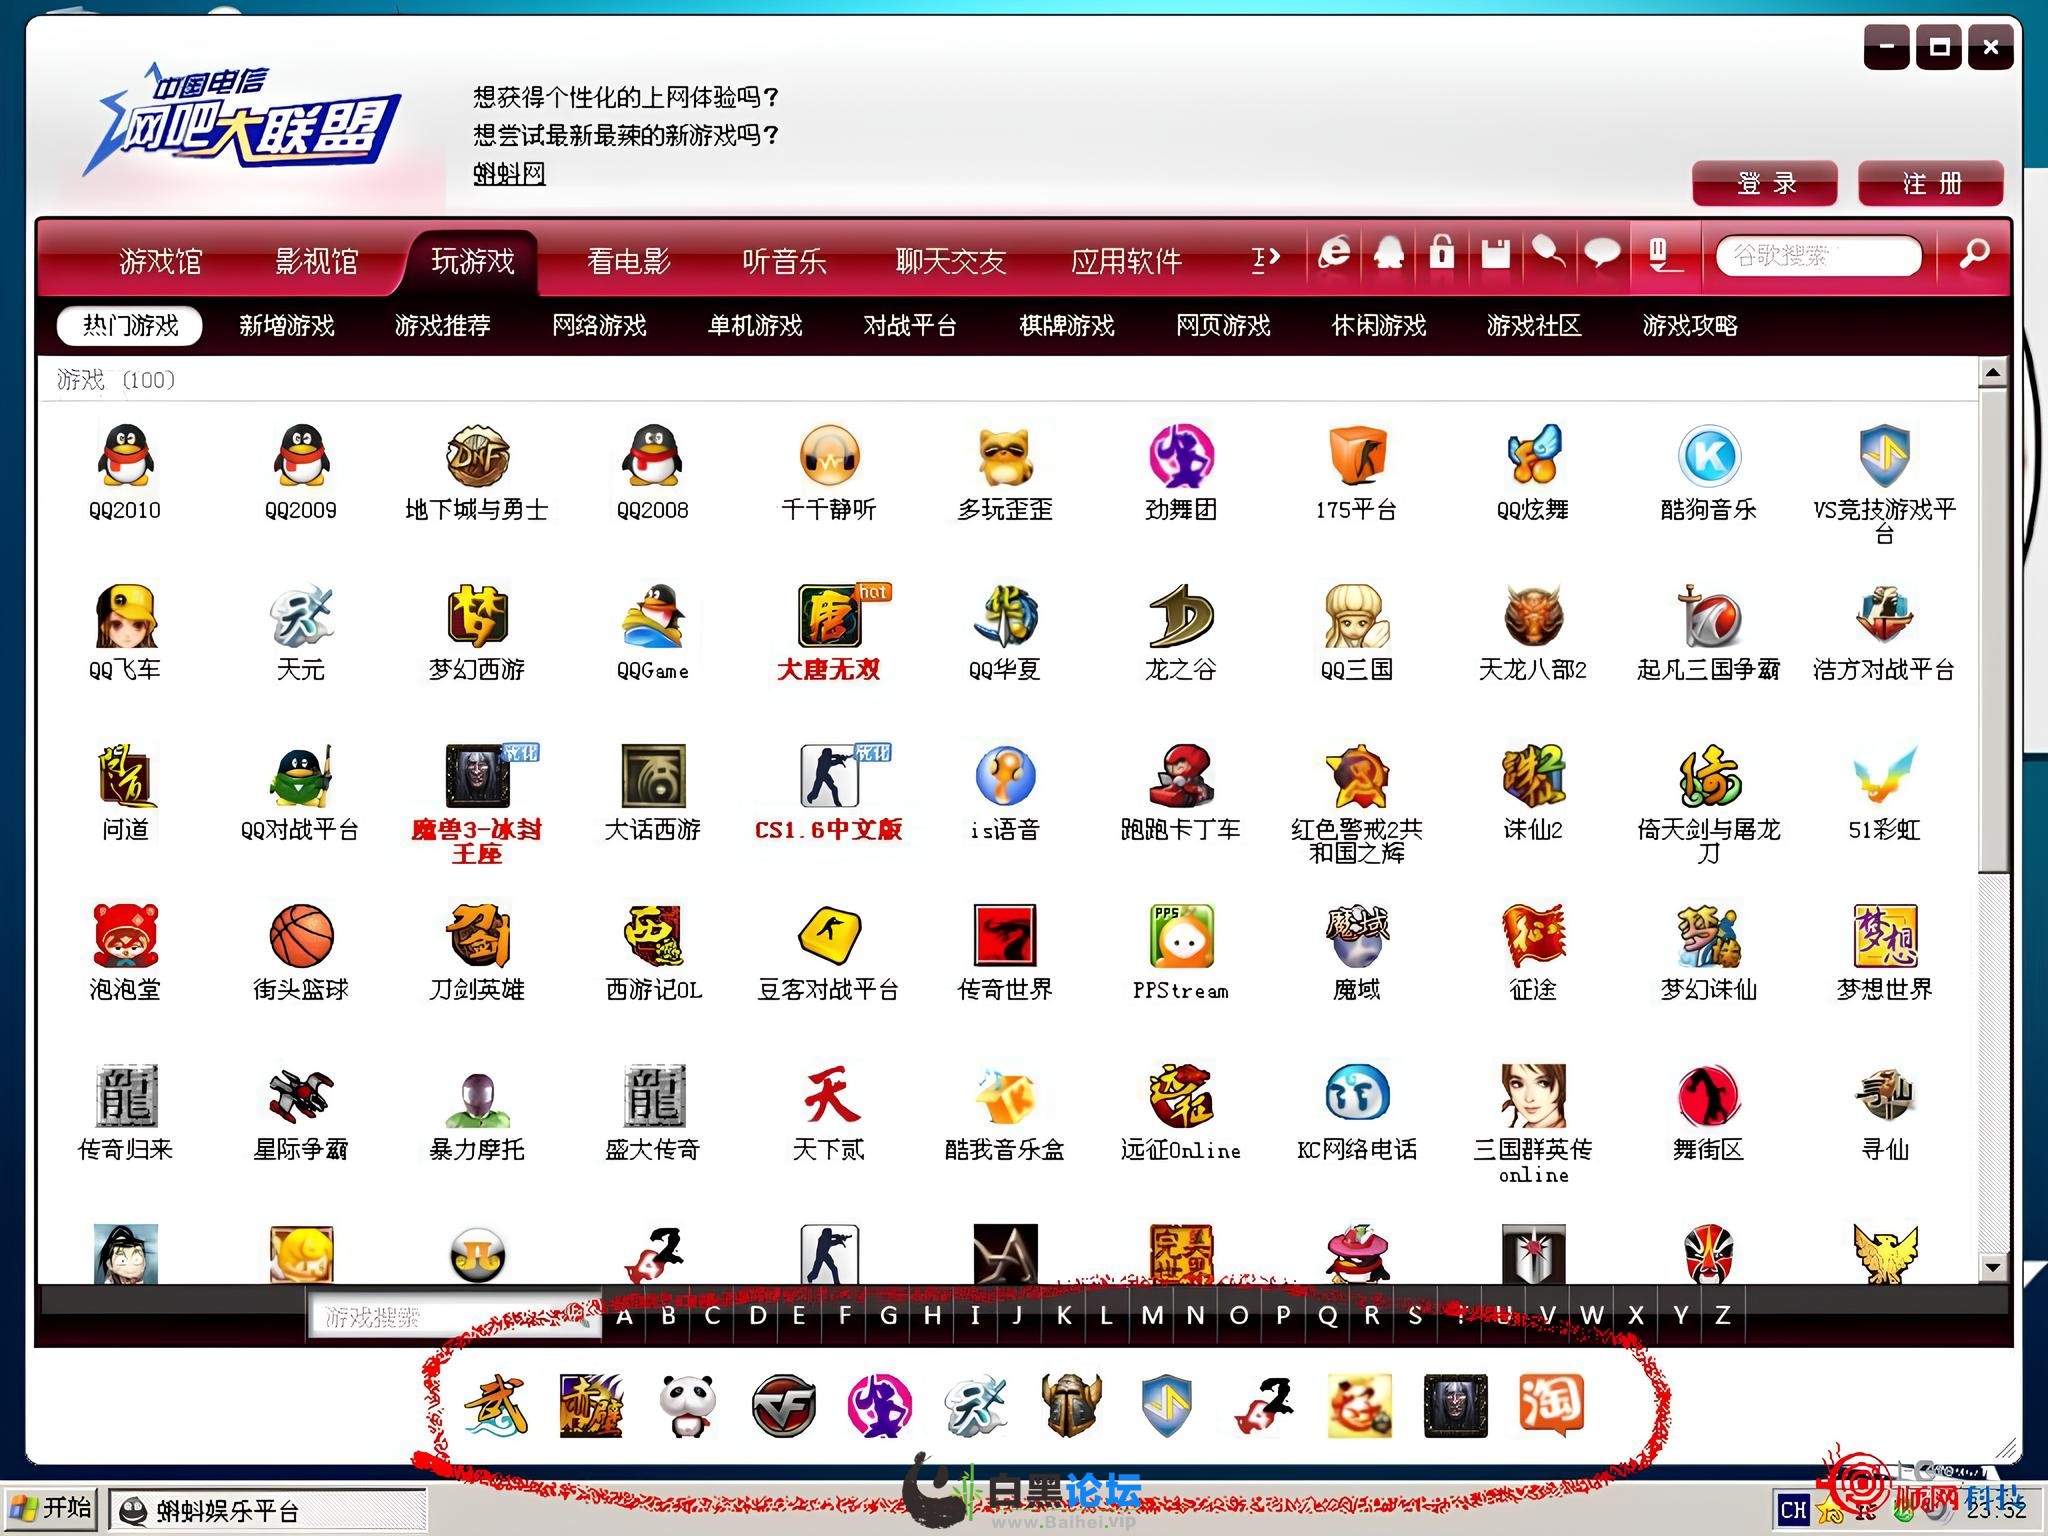
Task: Open the 听音乐 tab
Action: [x=784, y=261]
